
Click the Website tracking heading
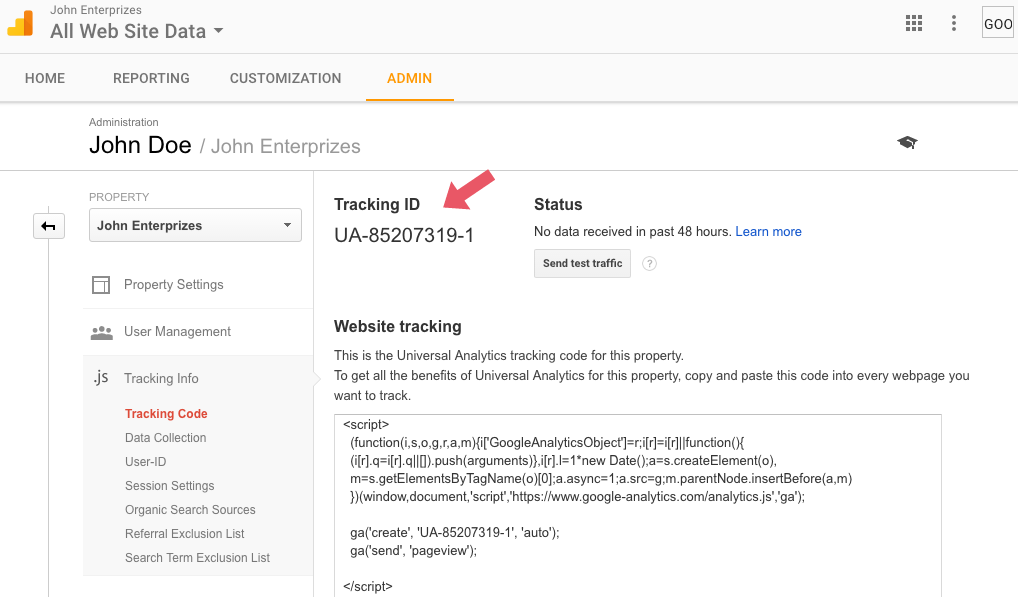click(x=397, y=326)
